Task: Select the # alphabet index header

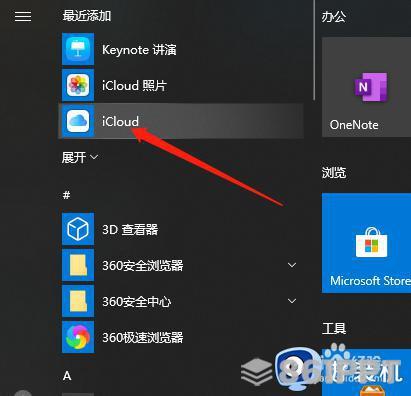Action: [66, 195]
